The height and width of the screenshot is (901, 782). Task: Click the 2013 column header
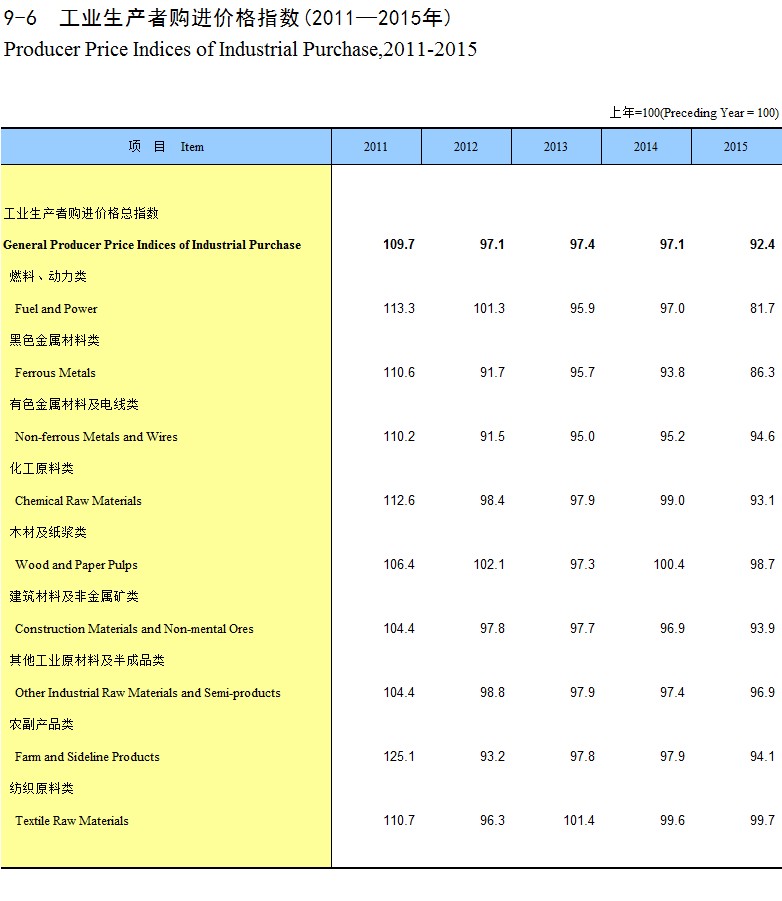(x=556, y=147)
